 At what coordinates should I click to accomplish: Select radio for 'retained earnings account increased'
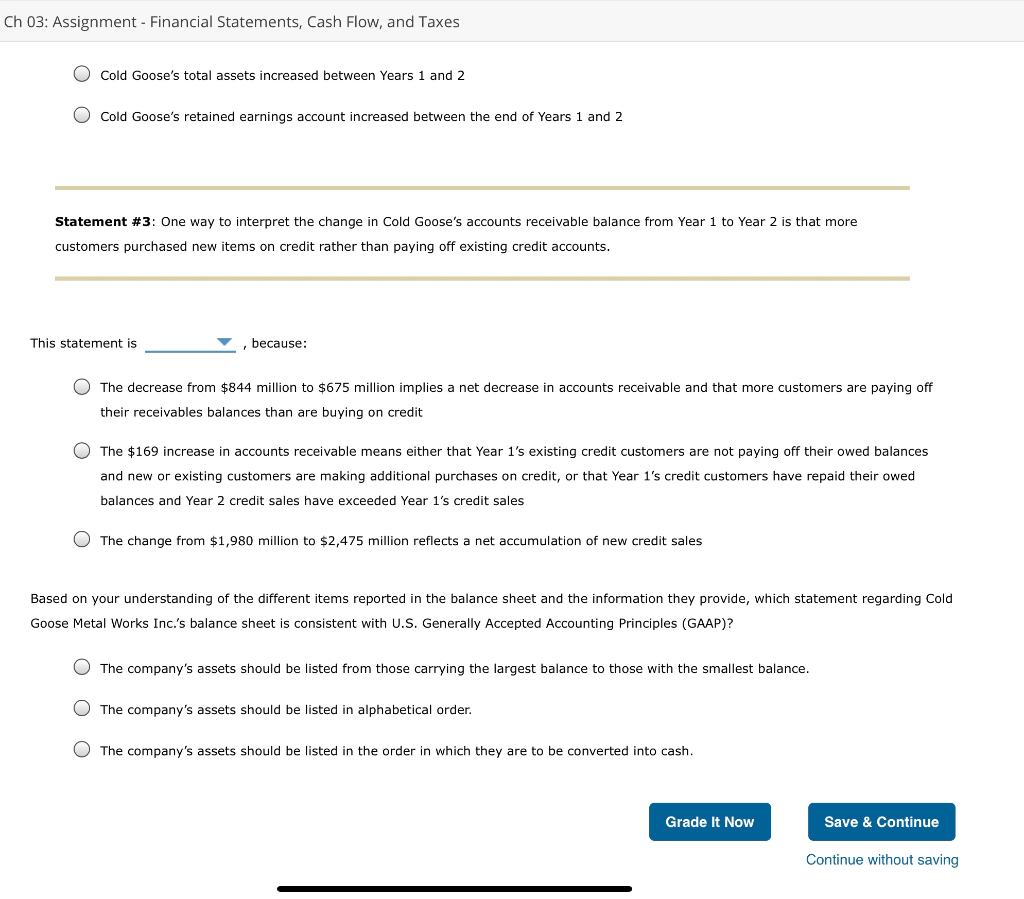pyautogui.click(x=81, y=114)
